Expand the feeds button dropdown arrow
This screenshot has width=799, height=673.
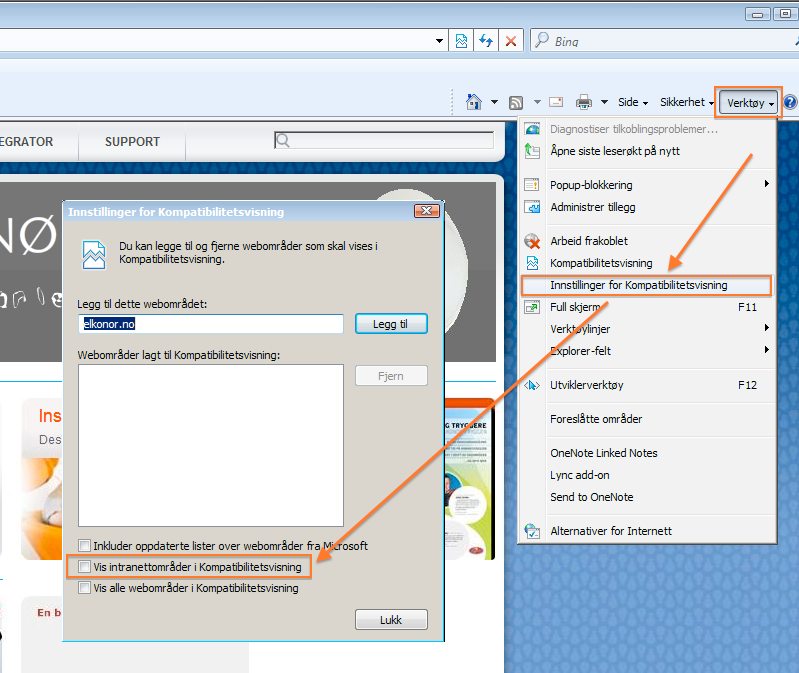pyautogui.click(x=537, y=102)
